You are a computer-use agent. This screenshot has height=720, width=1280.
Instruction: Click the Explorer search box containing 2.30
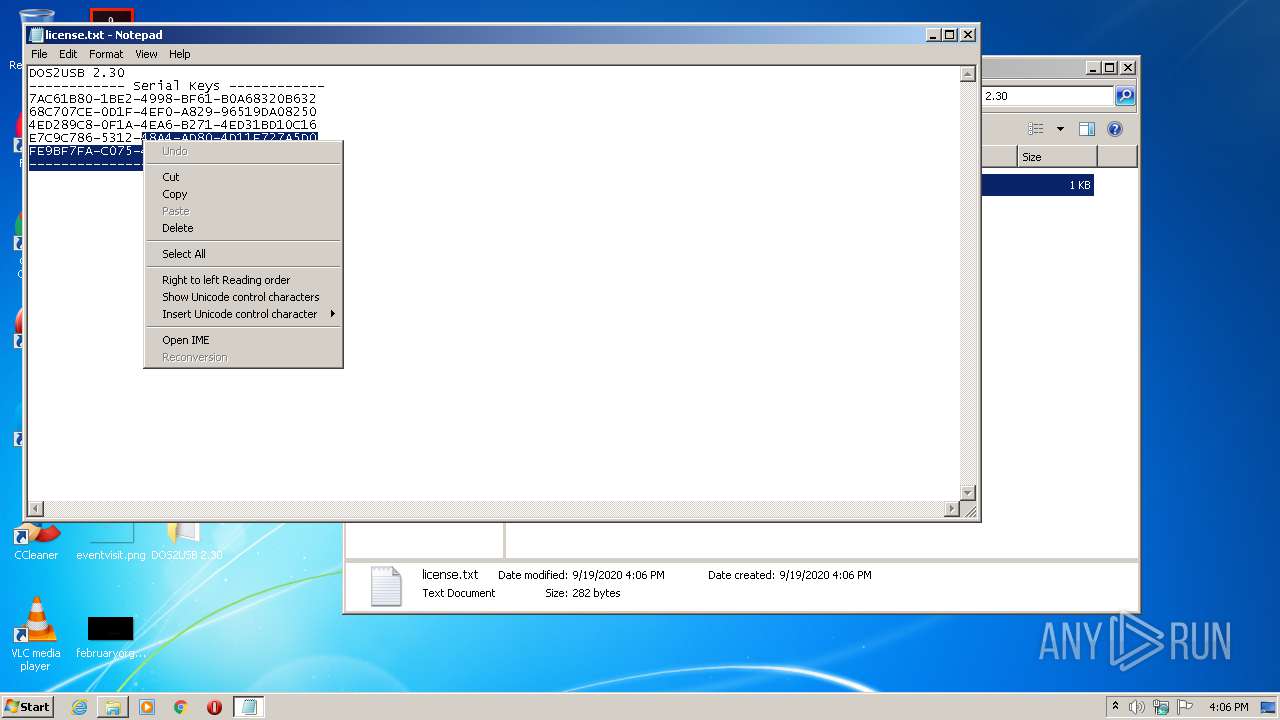coord(1047,96)
